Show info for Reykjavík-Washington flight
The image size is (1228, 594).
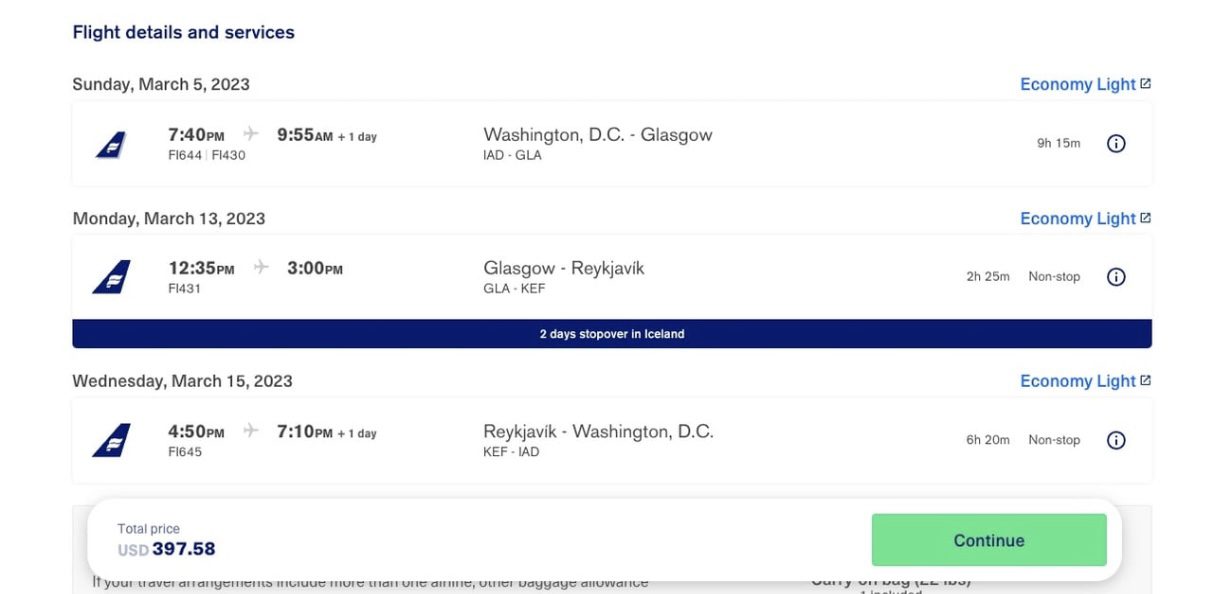click(1116, 440)
